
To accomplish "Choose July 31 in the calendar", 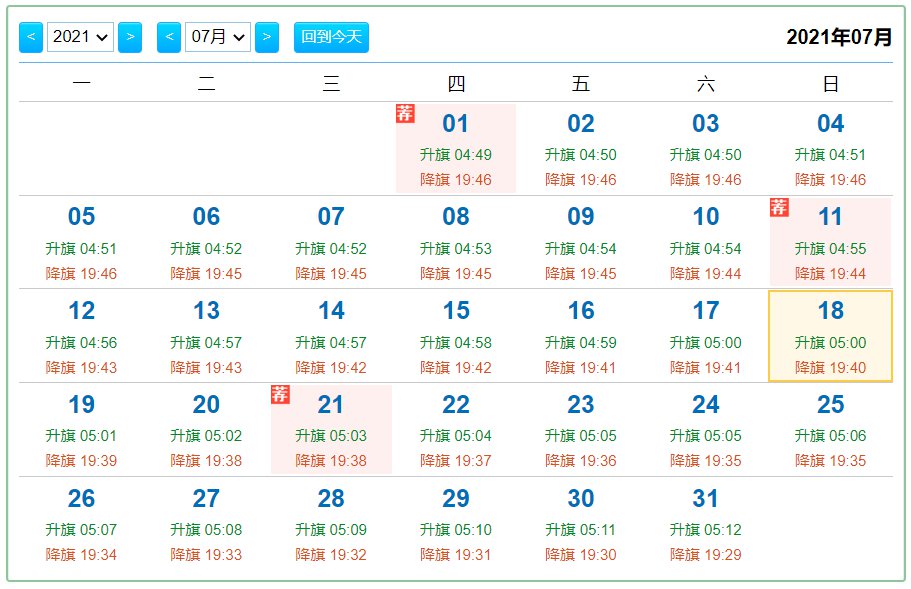I will pyautogui.click(x=705, y=525).
